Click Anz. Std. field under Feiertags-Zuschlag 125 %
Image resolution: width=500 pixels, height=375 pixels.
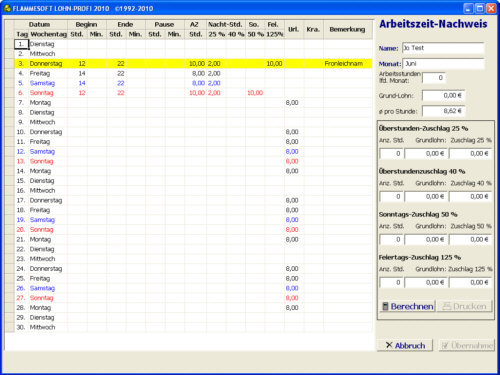[x=391, y=282]
